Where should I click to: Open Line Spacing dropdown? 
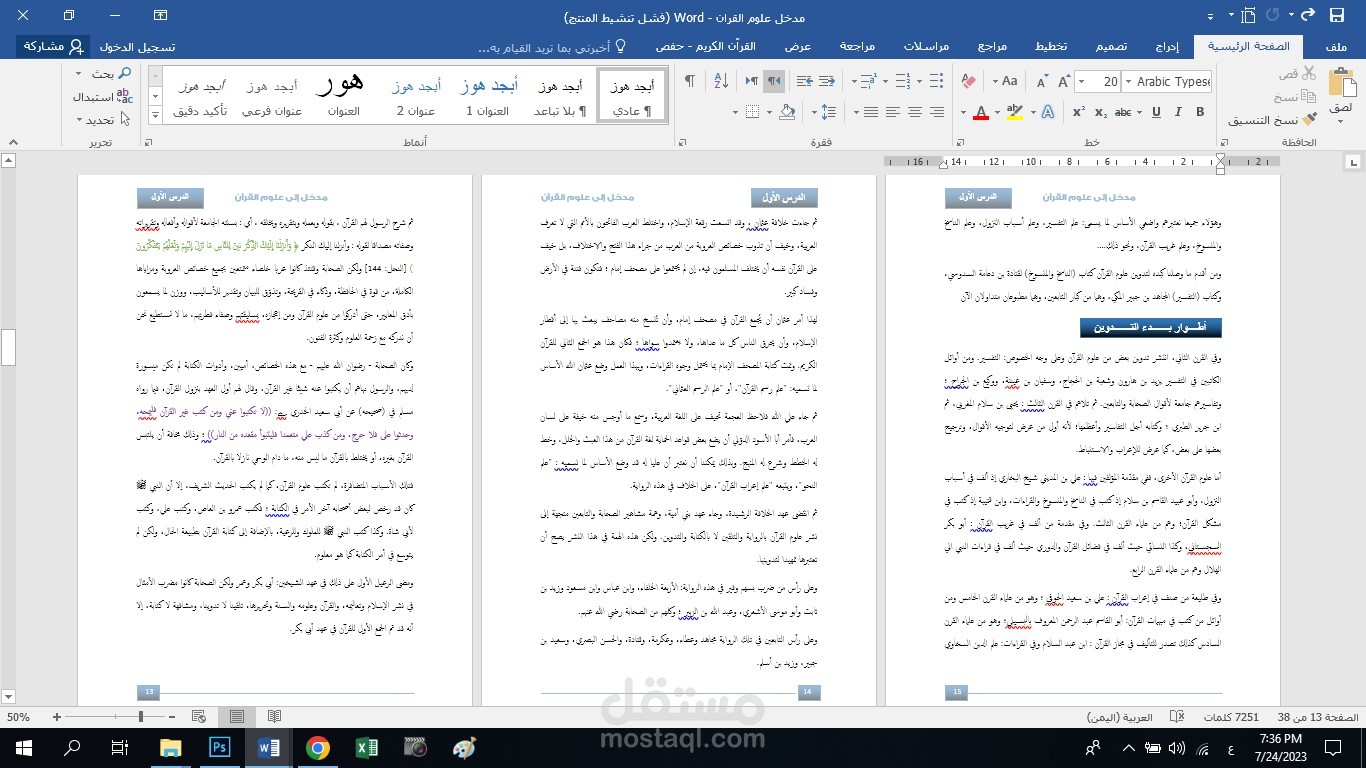point(826,112)
